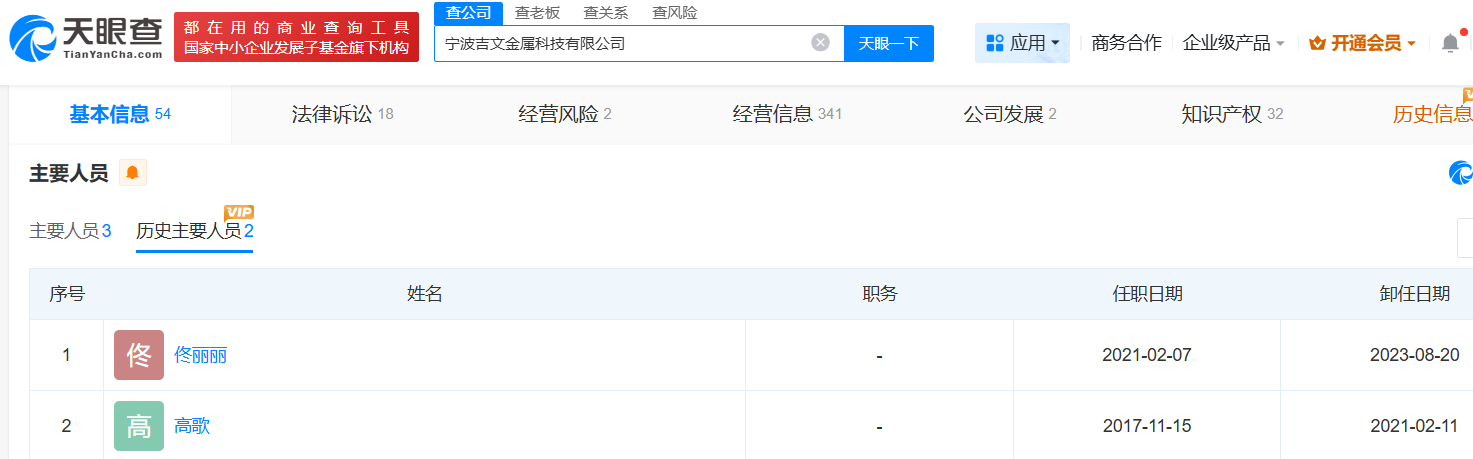Click the red promotional banner
Viewport: 1473px width, 459px height.
pyautogui.click(x=296, y=37)
